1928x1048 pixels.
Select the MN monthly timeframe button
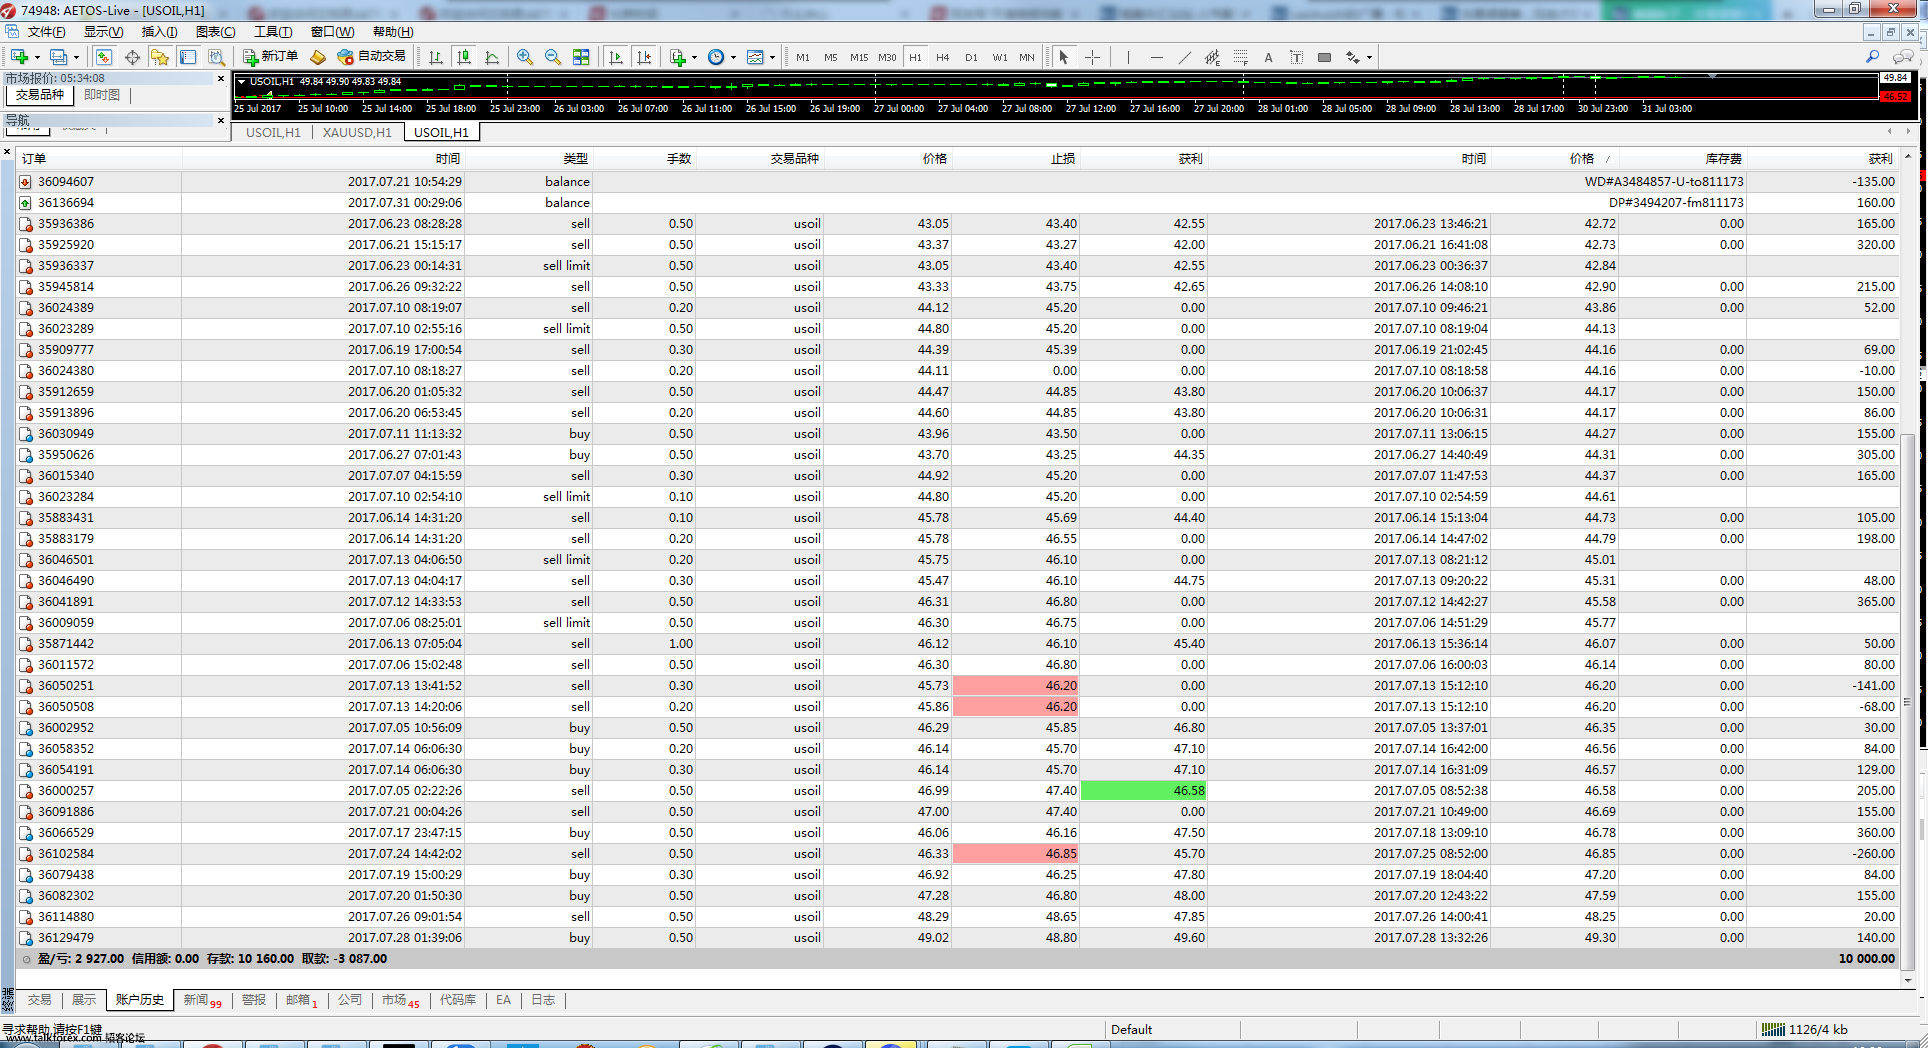tap(1027, 57)
